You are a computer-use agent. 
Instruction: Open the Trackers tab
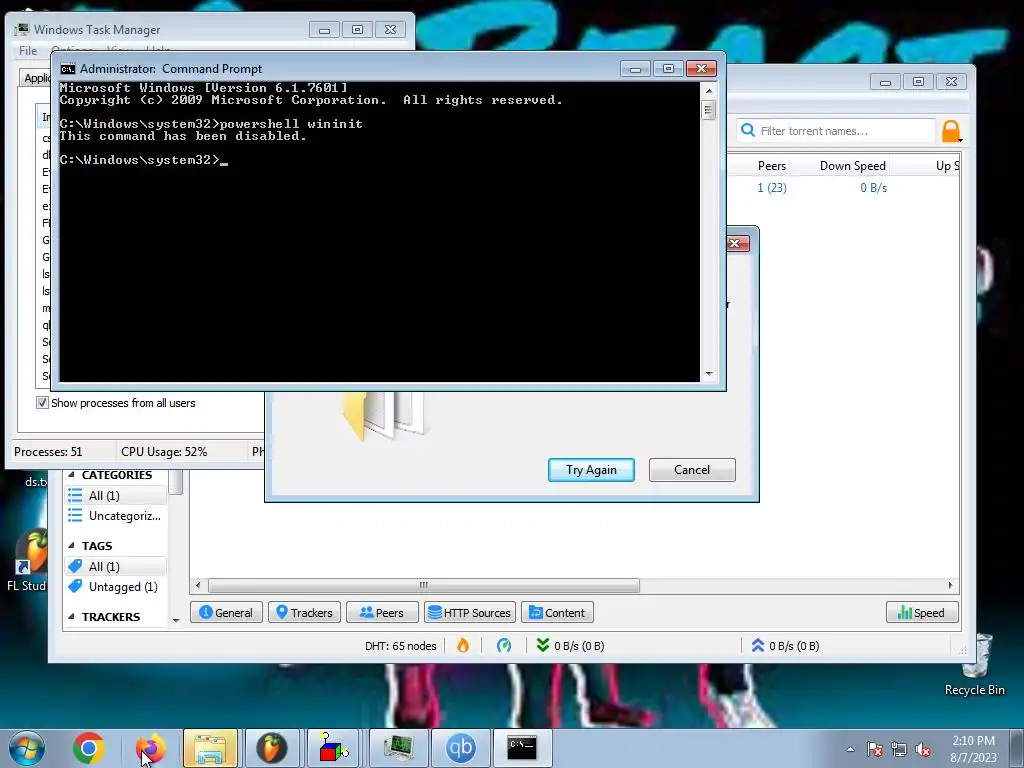304,613
